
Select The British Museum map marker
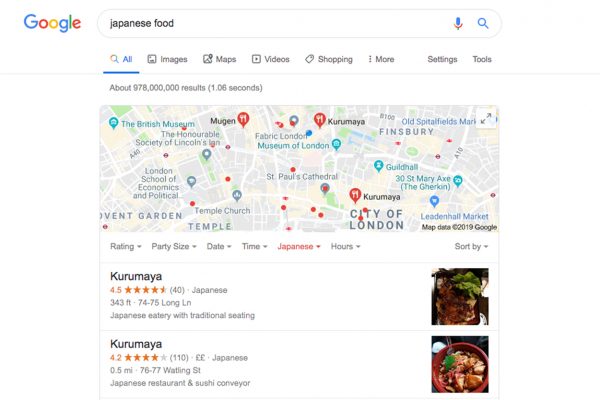click(113, 123)
